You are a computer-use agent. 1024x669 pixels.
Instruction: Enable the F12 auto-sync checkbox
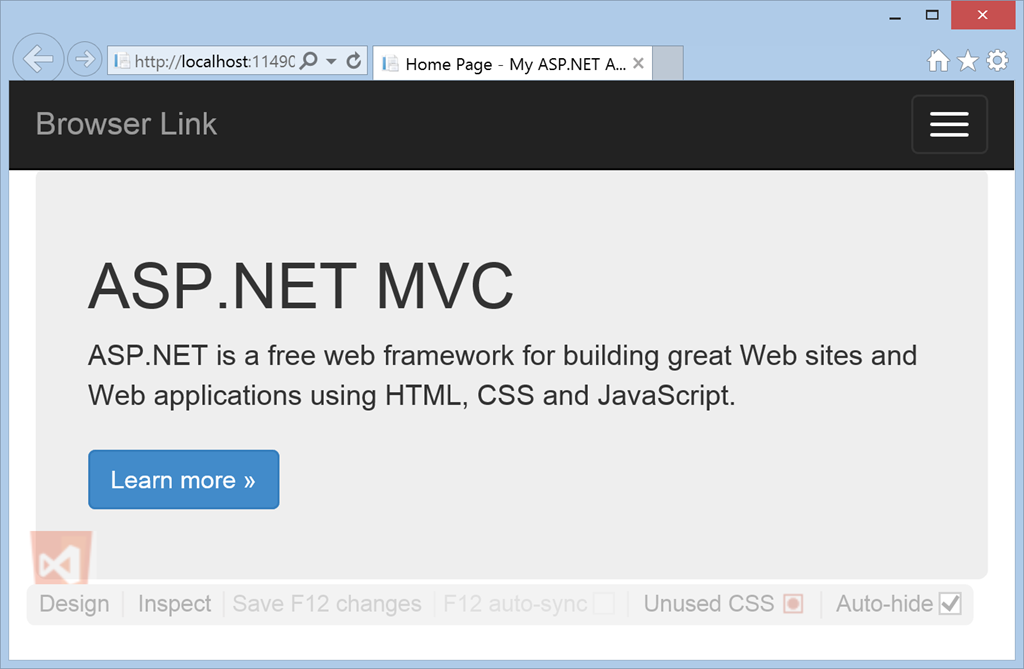[603, 604]
